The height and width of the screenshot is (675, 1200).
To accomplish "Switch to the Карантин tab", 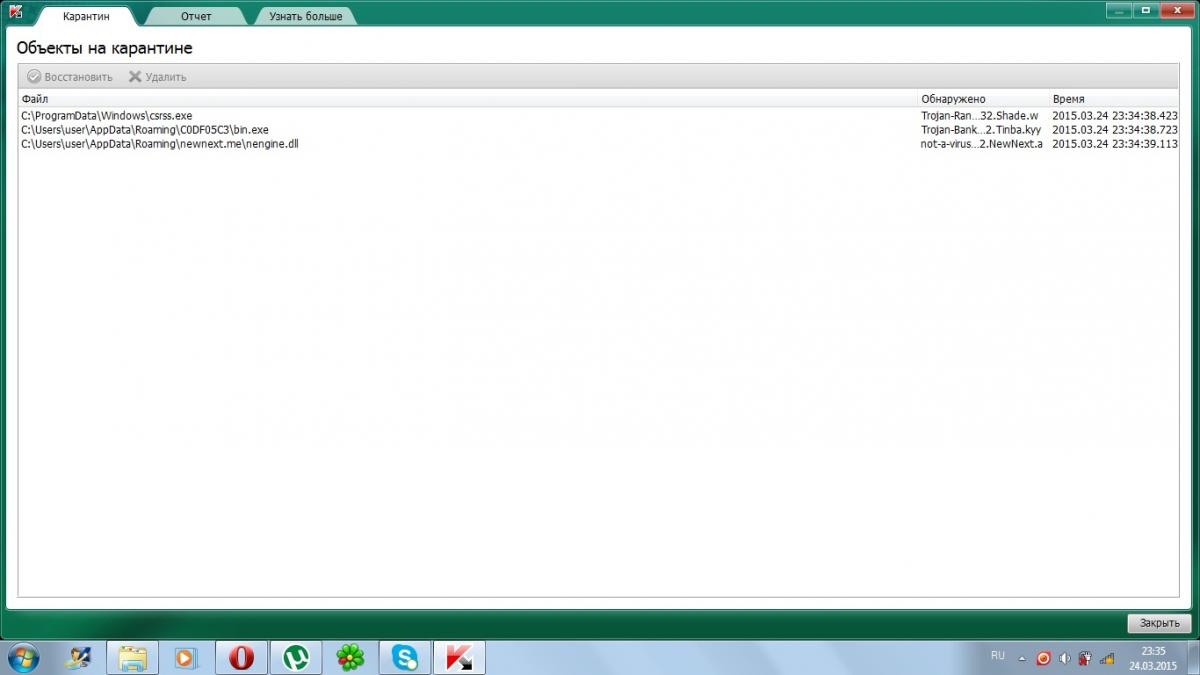I will (86, 17).
